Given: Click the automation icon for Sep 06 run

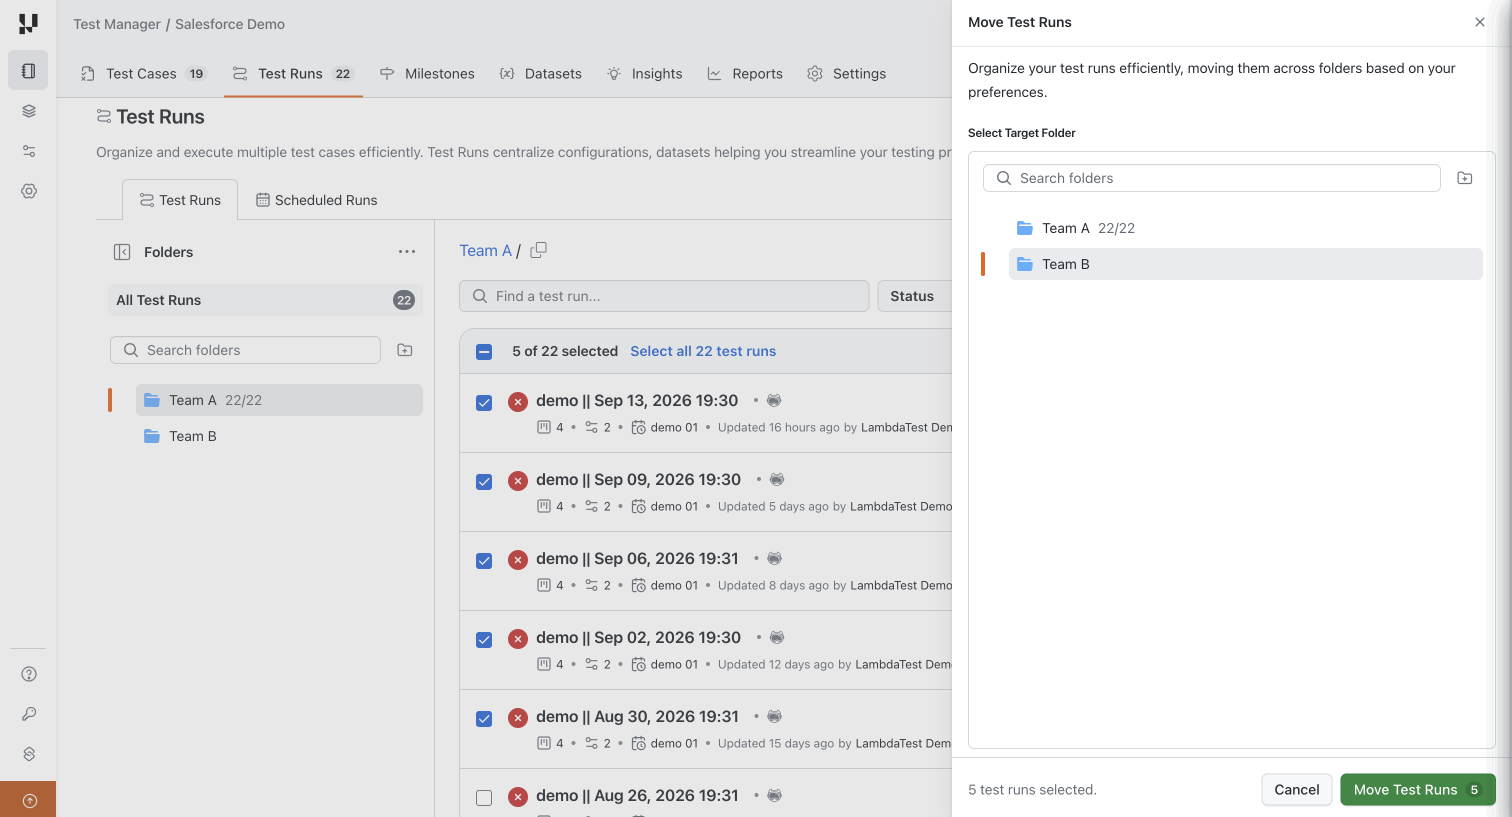Looking at the screenshot, I should coord(774,558).
